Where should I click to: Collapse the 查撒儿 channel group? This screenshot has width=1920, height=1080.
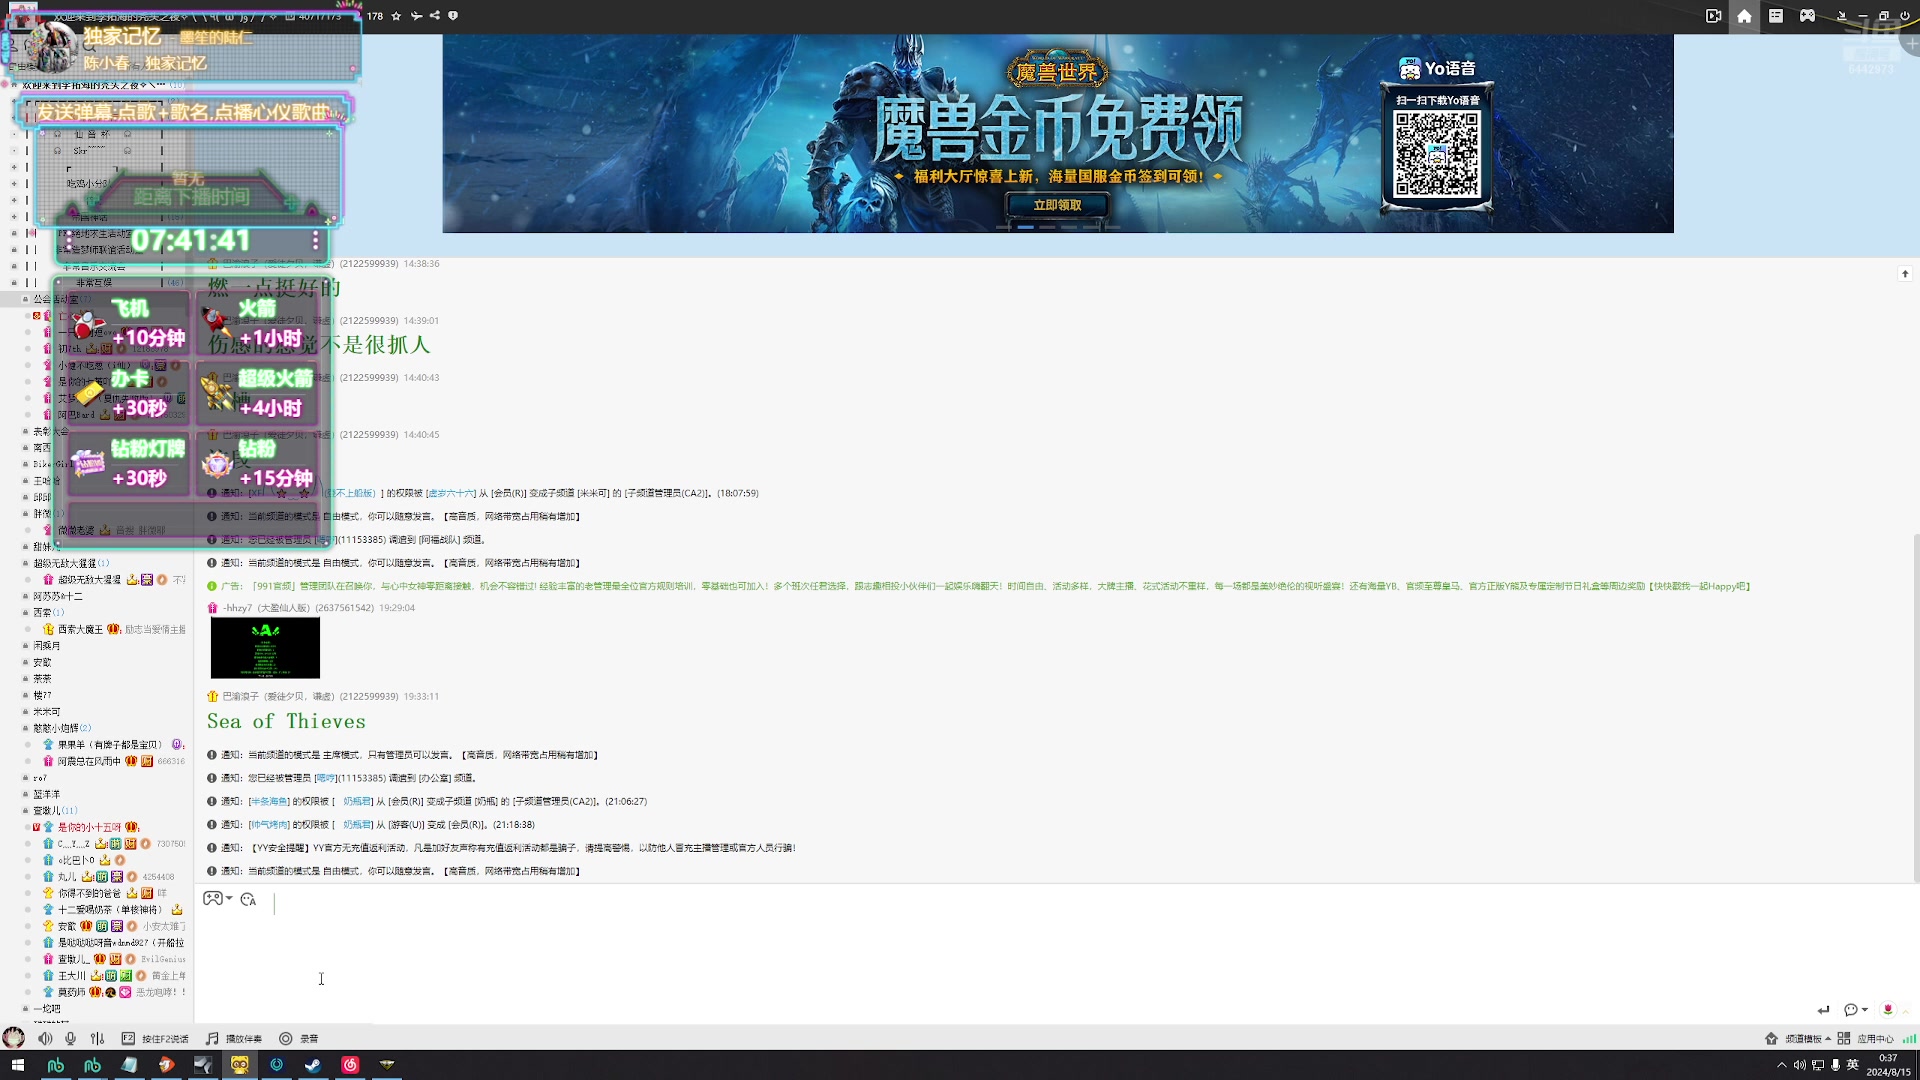[x=25, y=811]
